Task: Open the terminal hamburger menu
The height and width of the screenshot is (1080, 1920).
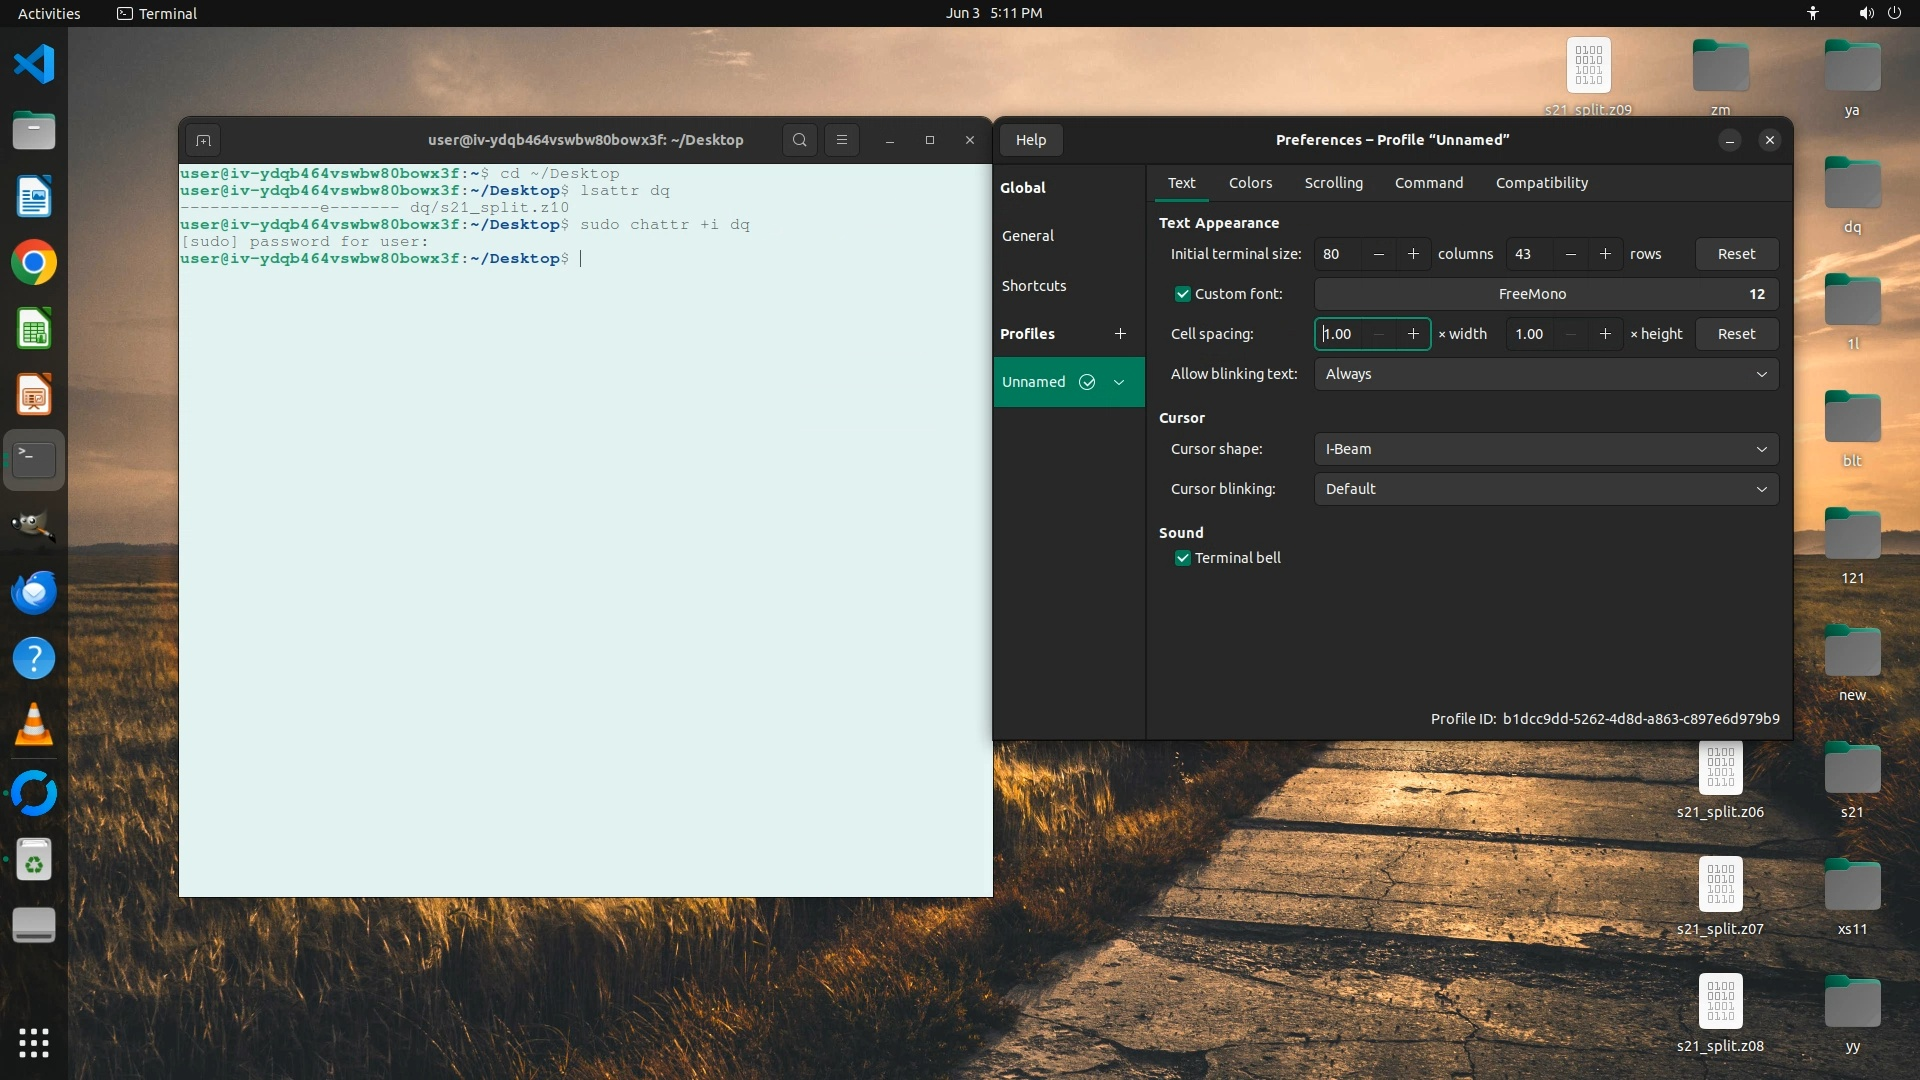Action: tap(842, 140)
